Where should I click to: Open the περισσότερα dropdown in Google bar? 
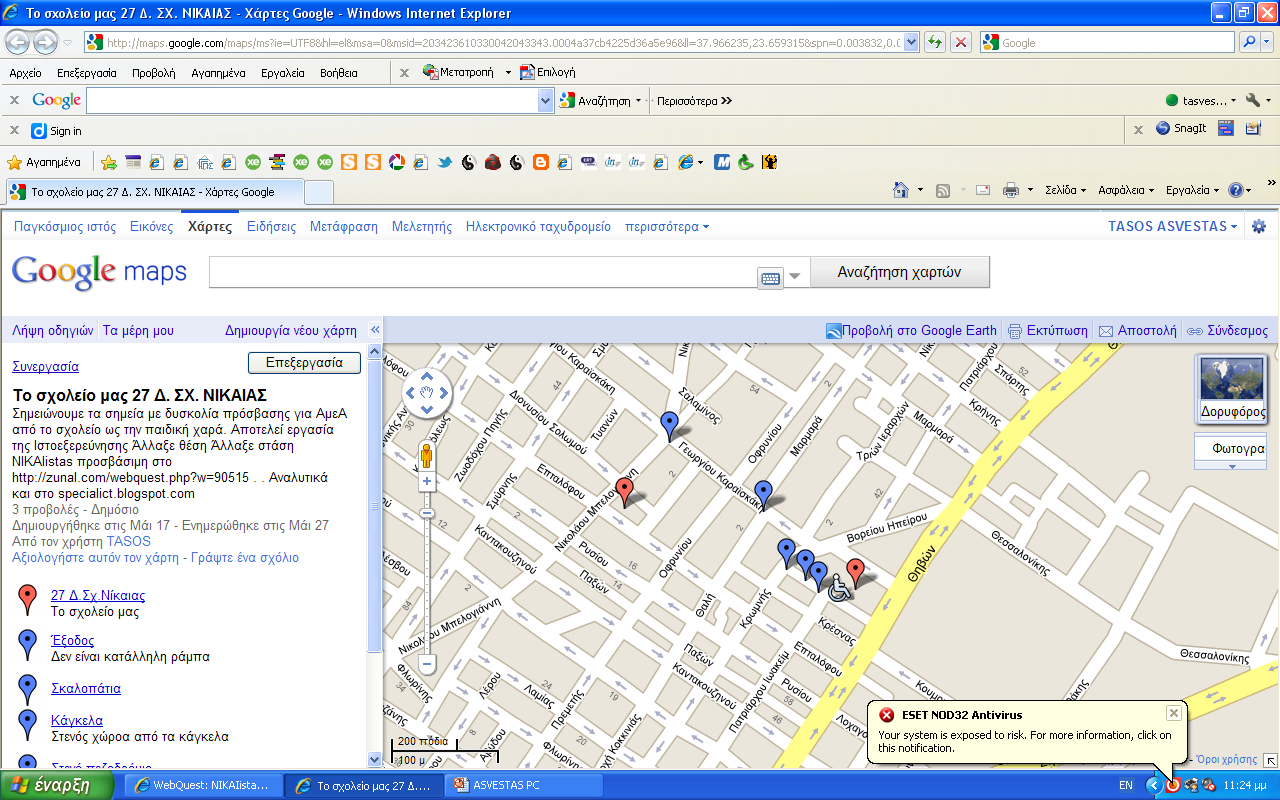[667, 227]
